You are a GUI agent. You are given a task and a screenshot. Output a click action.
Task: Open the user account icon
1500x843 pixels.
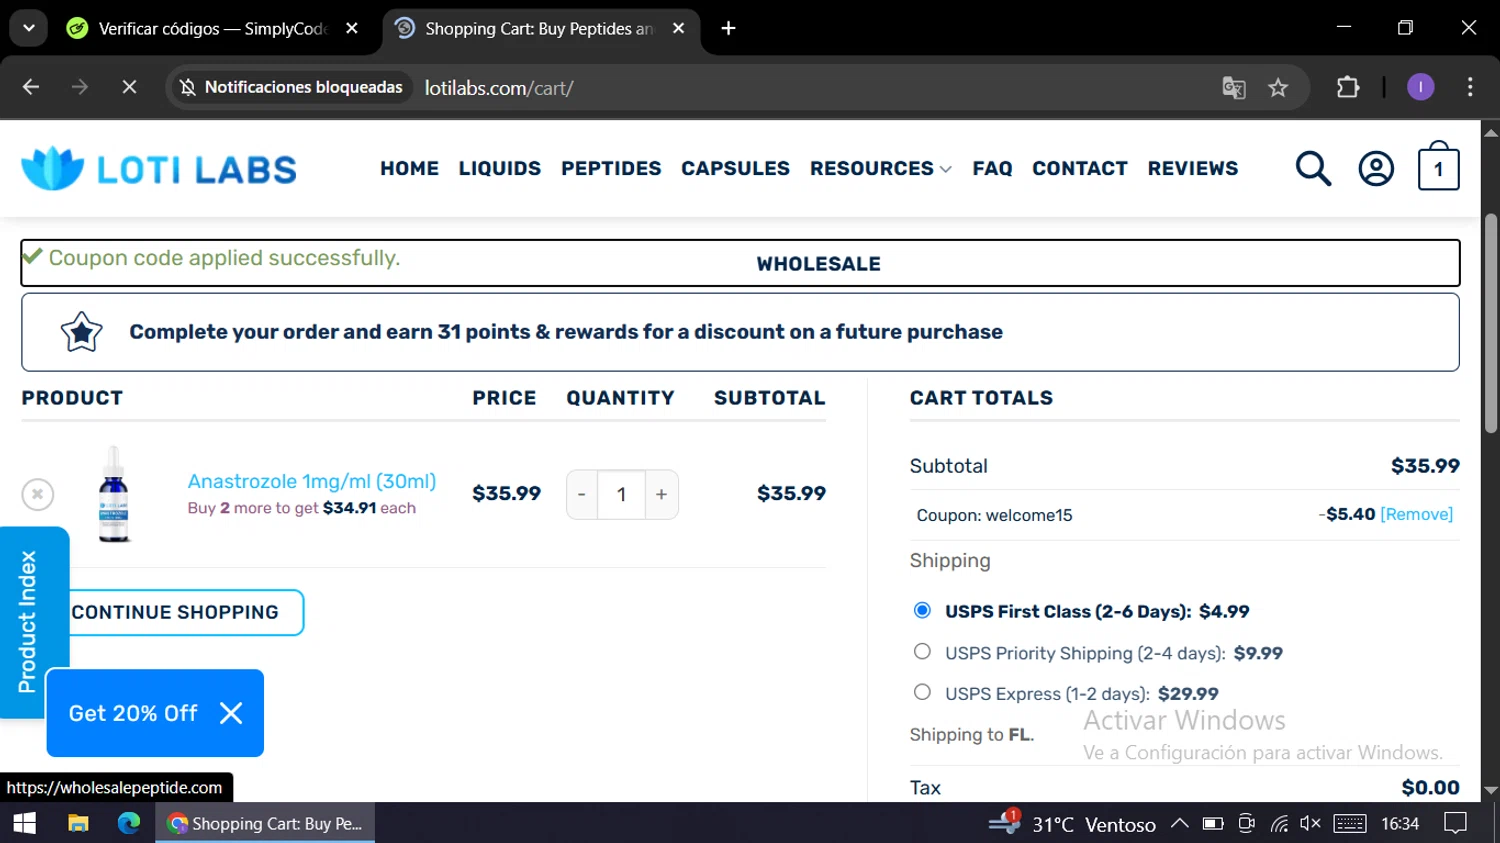(1376, 169)
